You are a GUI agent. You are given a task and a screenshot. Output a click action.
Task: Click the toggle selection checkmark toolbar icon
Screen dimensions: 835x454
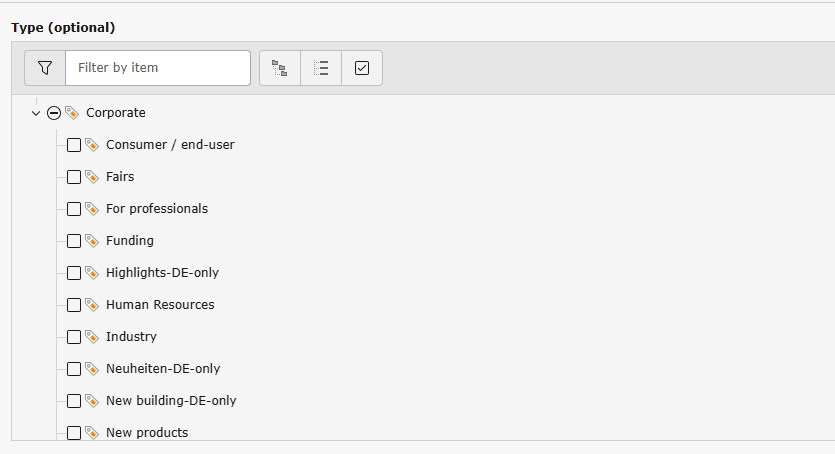pyautogui.click(x=362, y=68)
